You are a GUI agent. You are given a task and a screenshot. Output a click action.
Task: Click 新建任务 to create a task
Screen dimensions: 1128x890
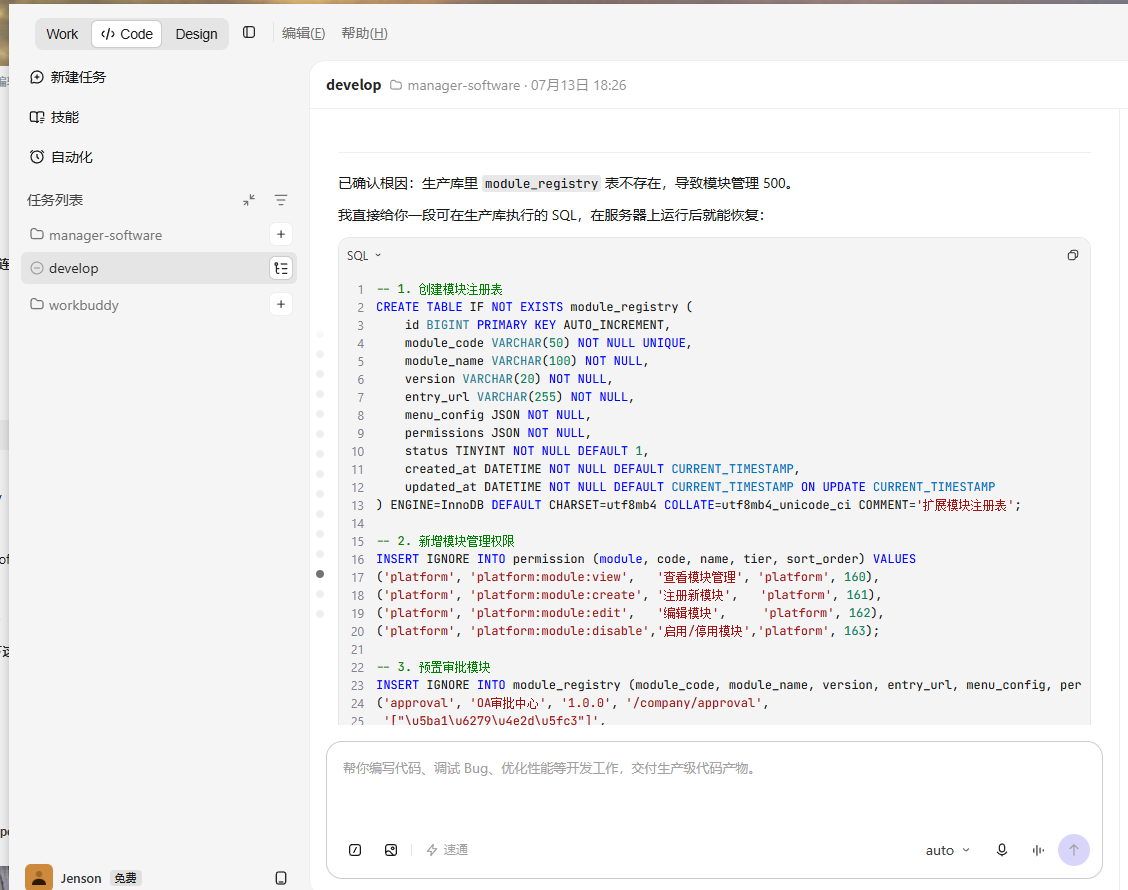coord(68,77)
